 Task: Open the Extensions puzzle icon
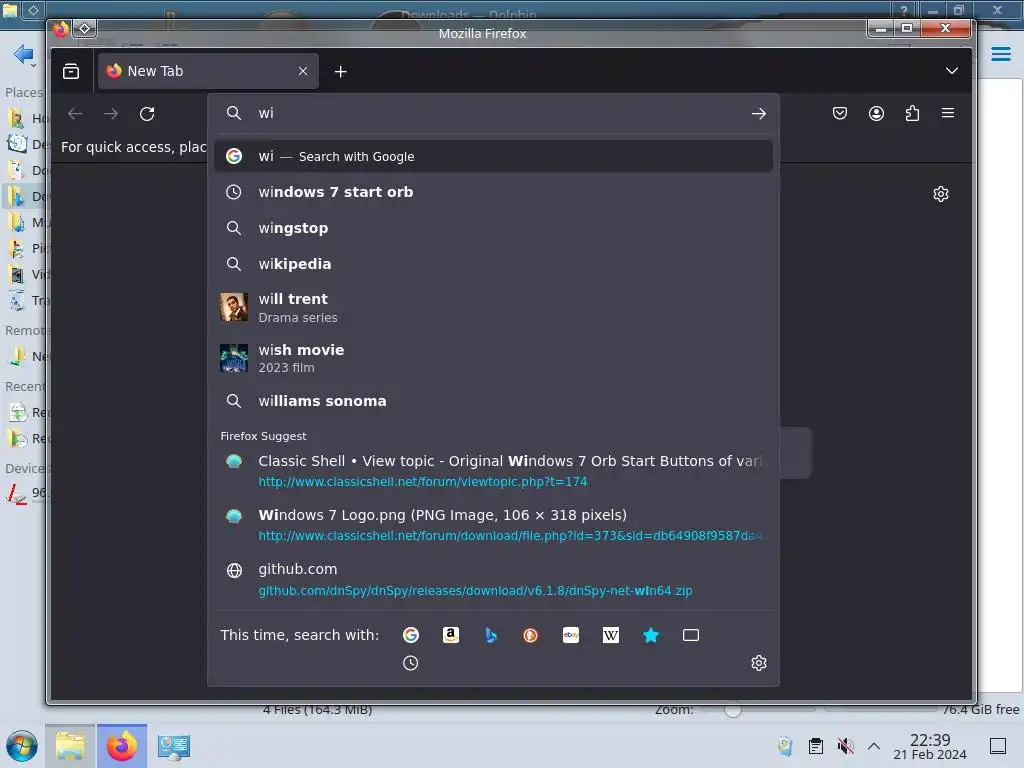point(912,113)
